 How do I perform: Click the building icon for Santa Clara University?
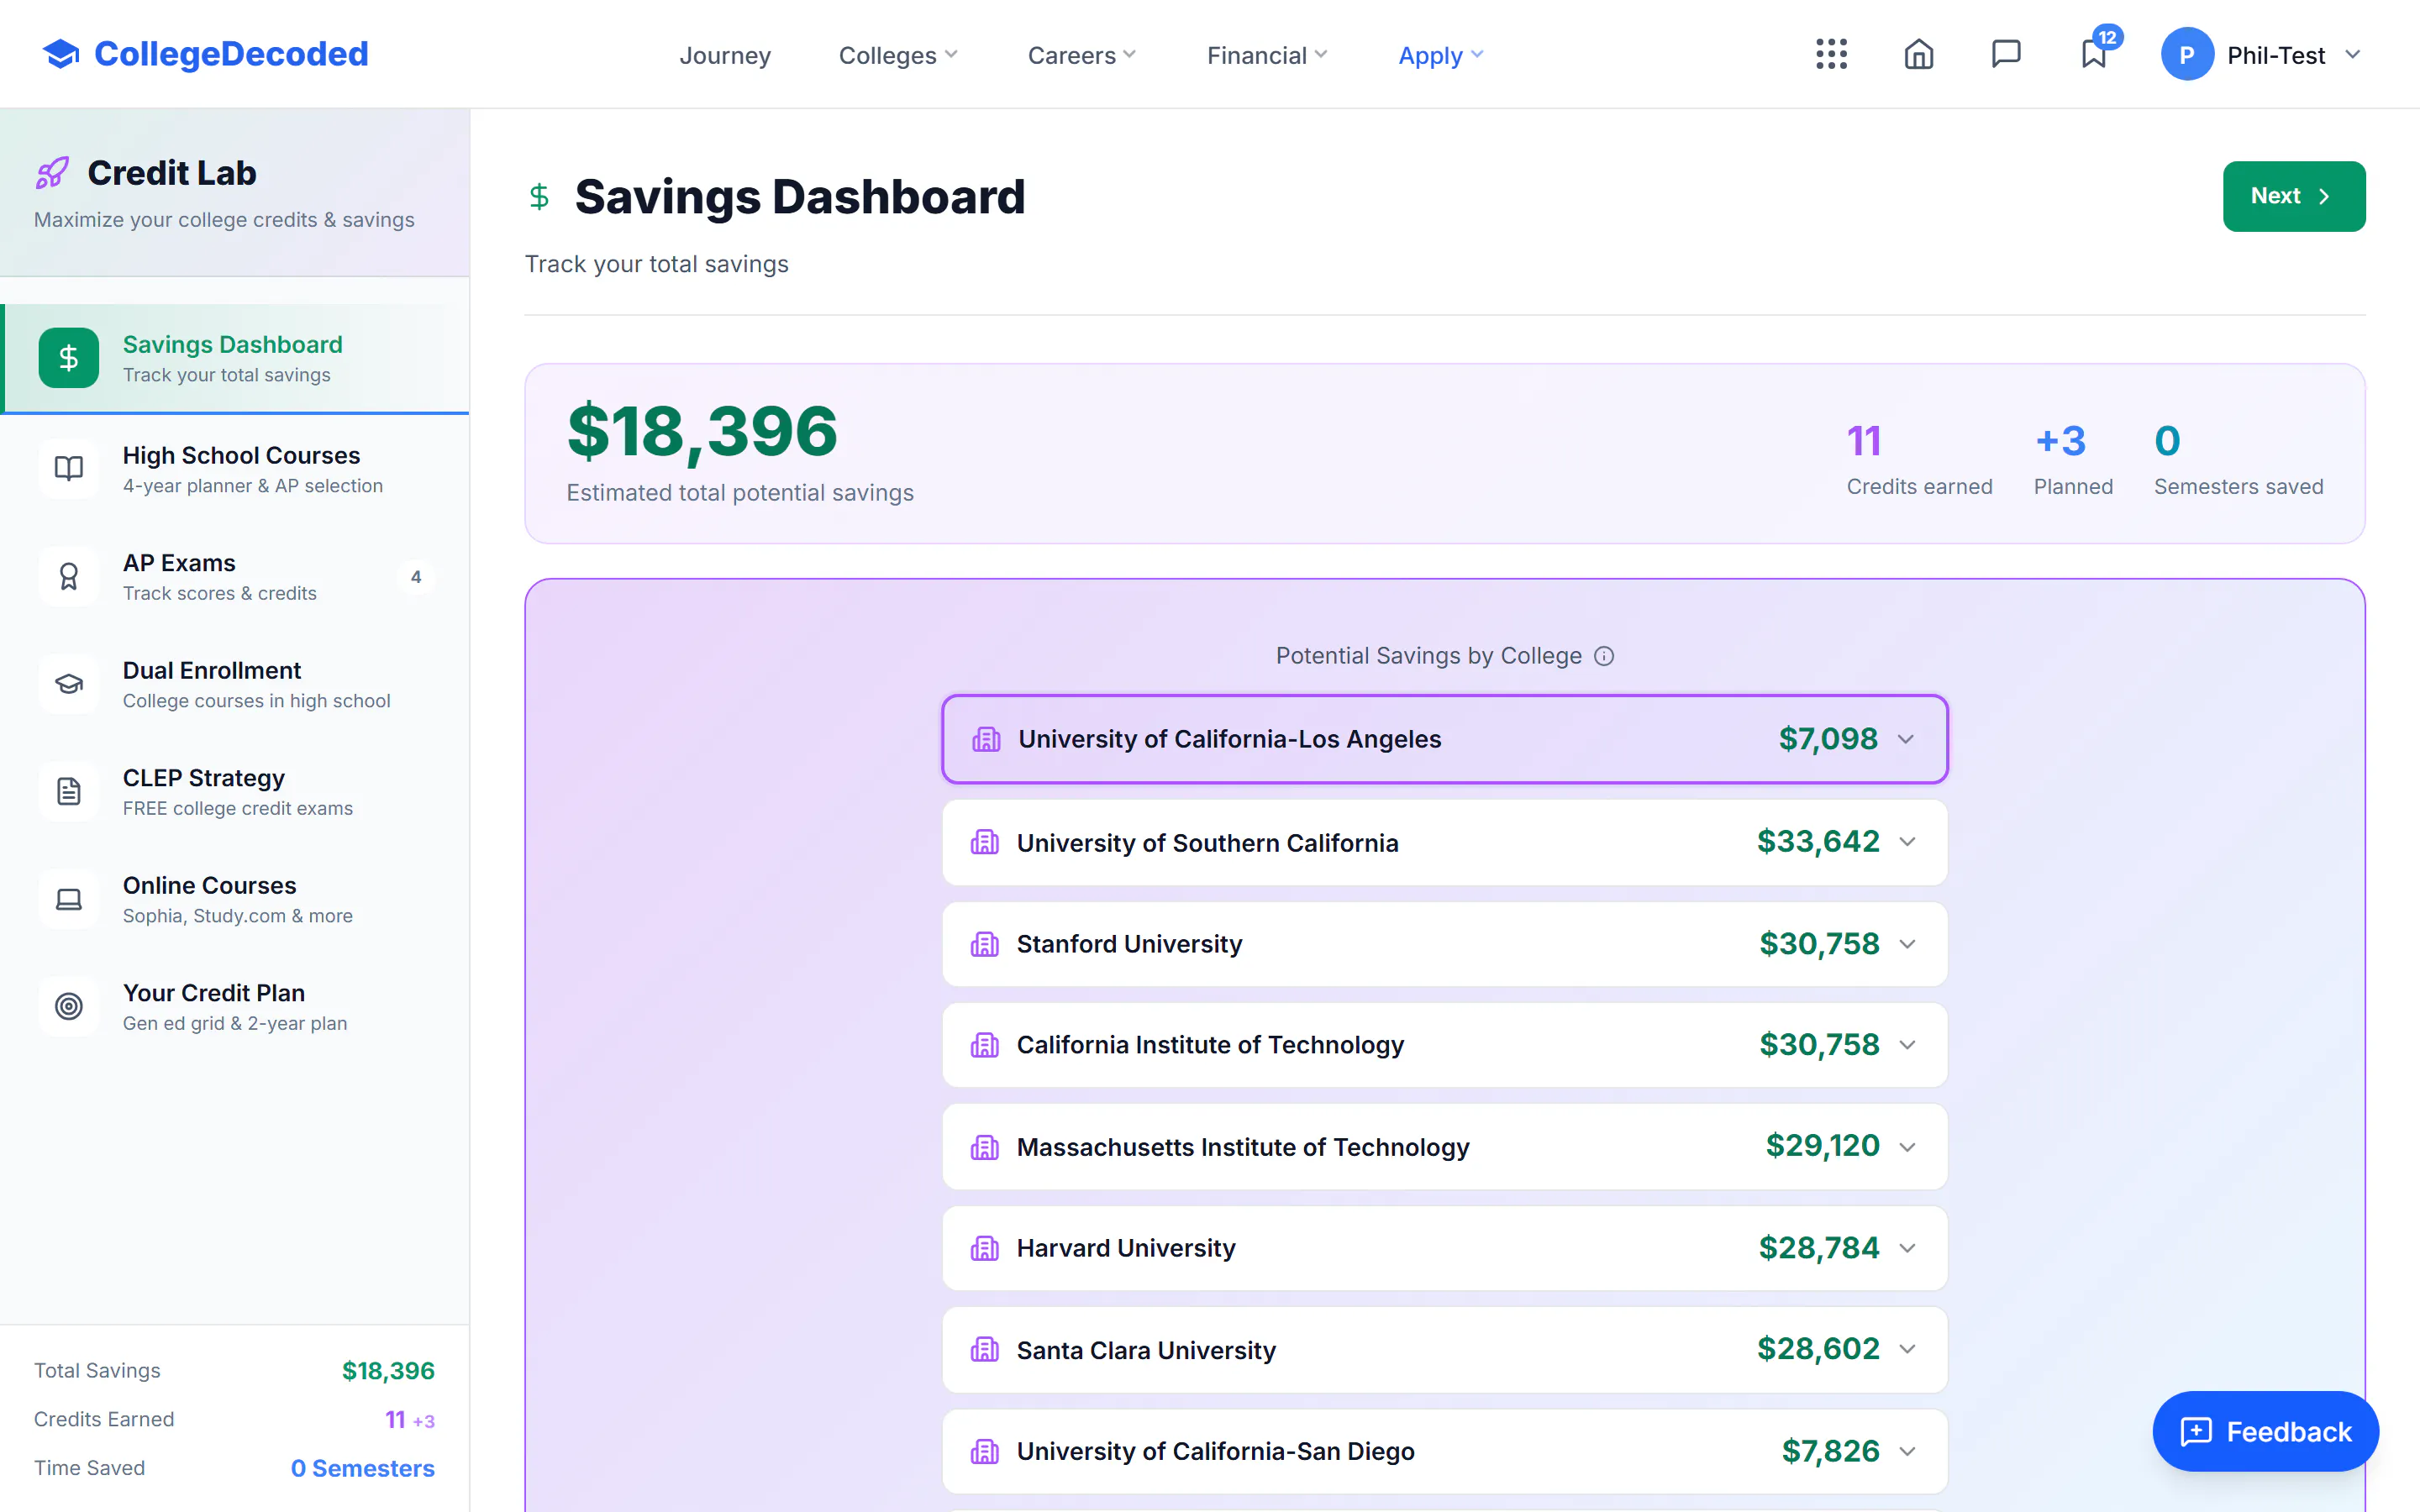pos(985,1350)
